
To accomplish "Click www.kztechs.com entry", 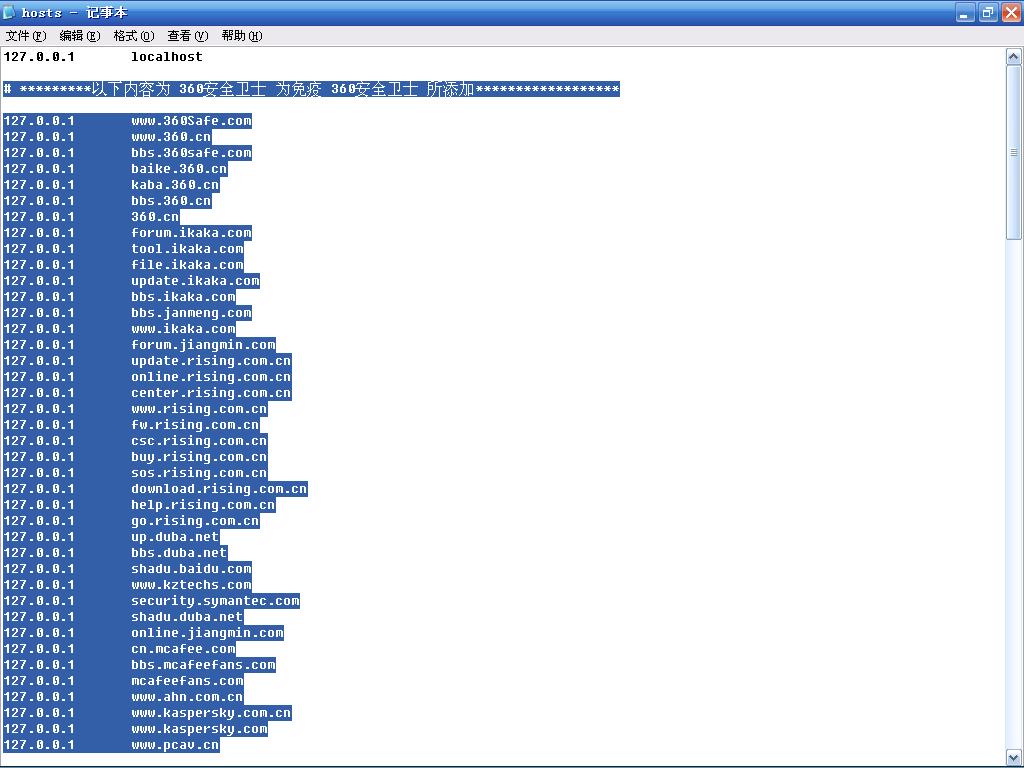I will coord(191,585).
